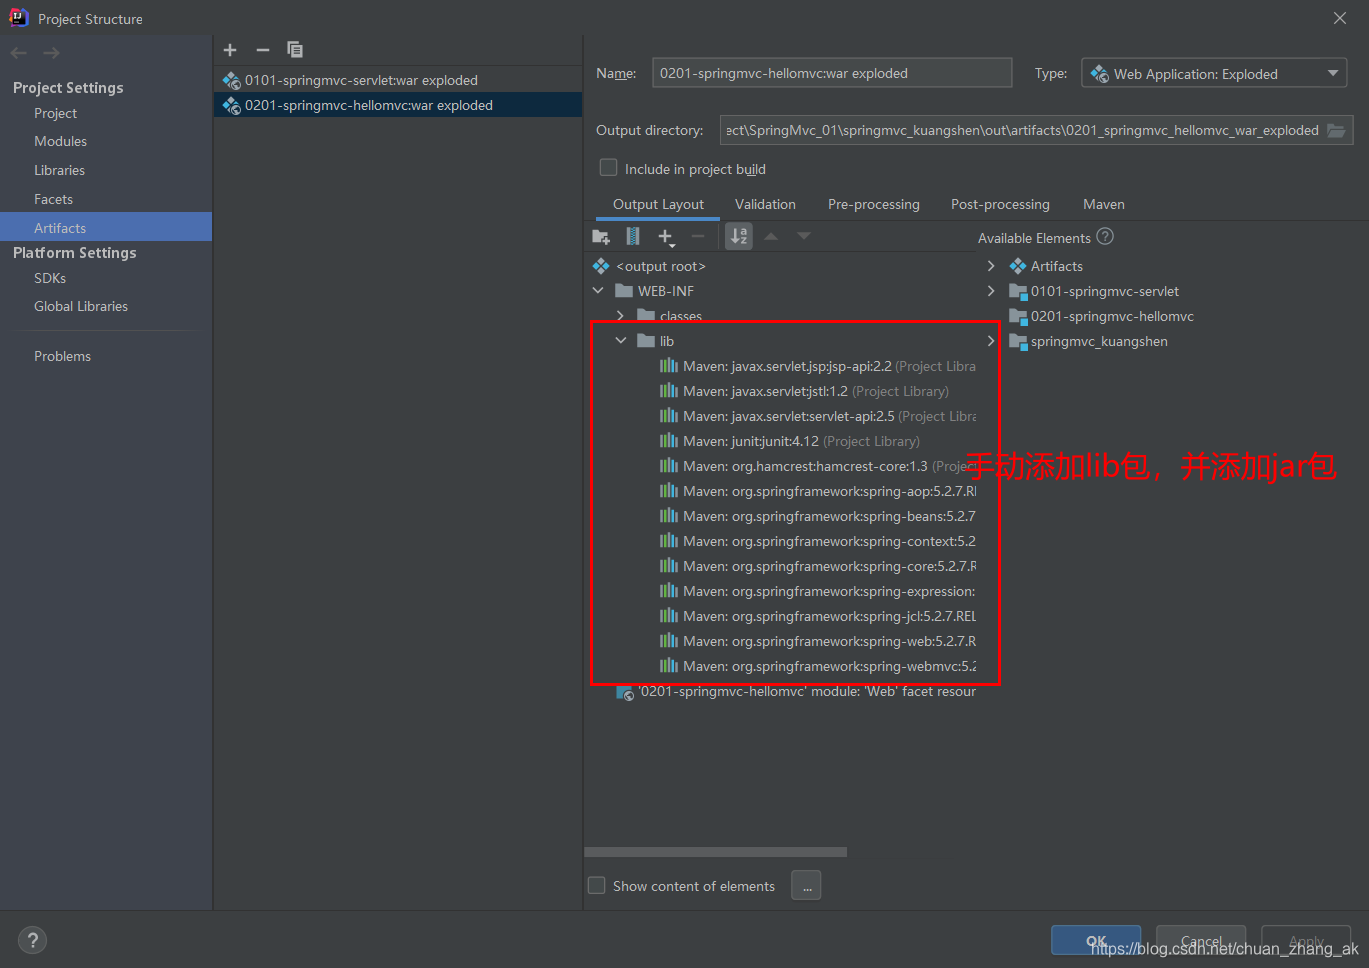Select the spring-beans:5.2.7 library entry

(x=817, y=516)
